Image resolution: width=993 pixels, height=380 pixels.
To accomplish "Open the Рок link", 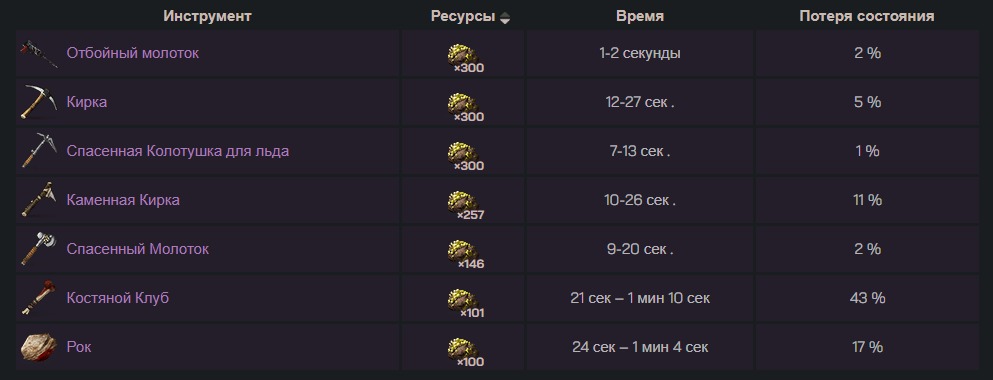I will pos(79,347).
